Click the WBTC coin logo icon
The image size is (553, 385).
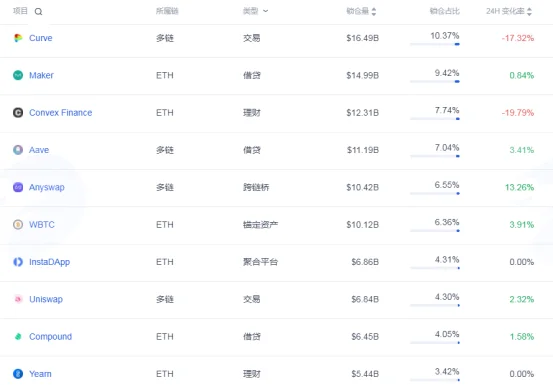(18, 225)
